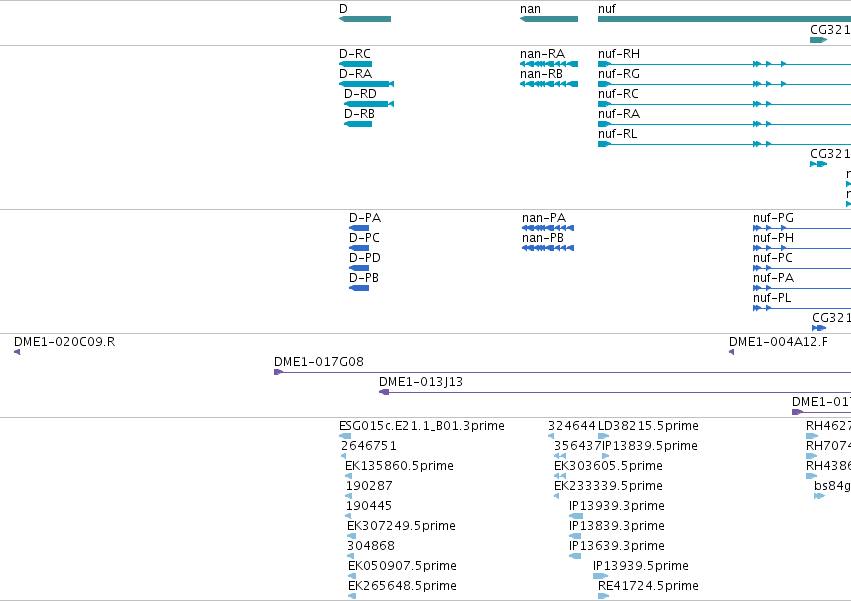
Task: Select the DME1-013J13 clone span
Action: [x=615, y=393]
